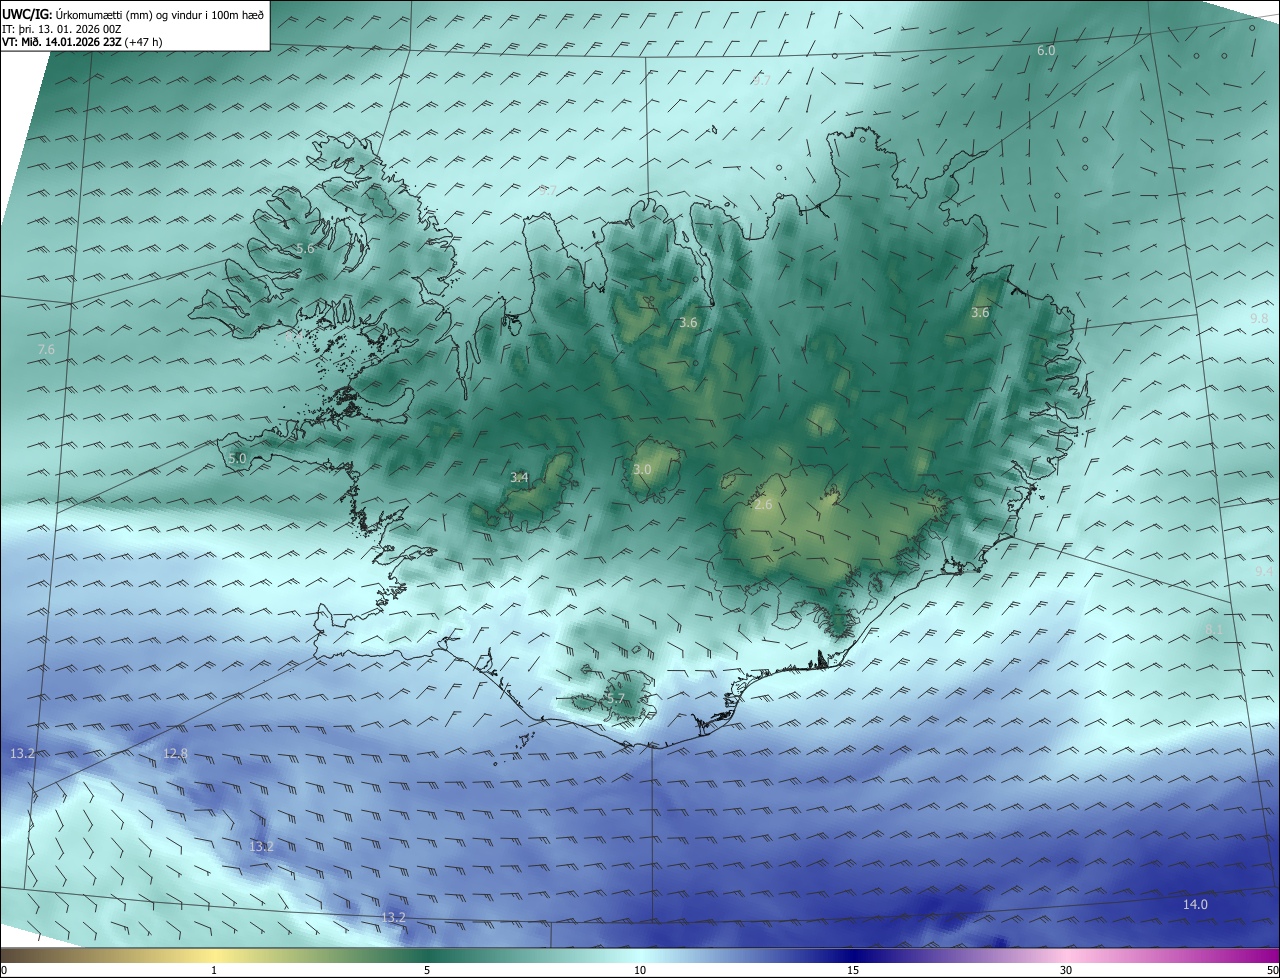Pick the yellow section of the colour bar
This screenshot has height=978, width=1280.
(x=215, y=955)
